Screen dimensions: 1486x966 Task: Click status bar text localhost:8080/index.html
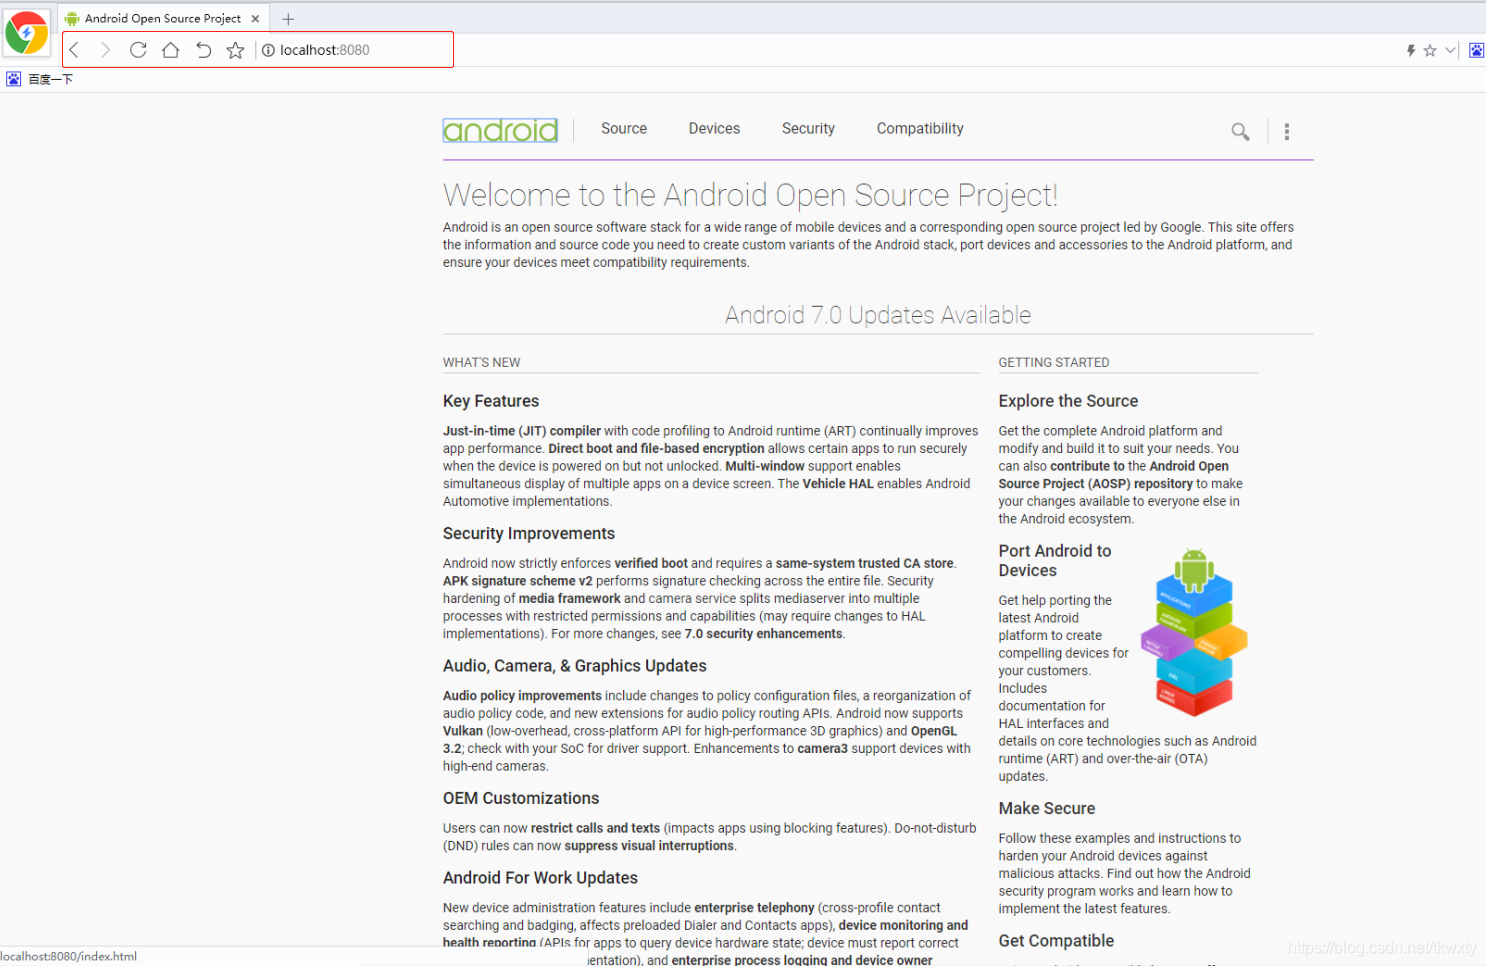click(69, 957)
